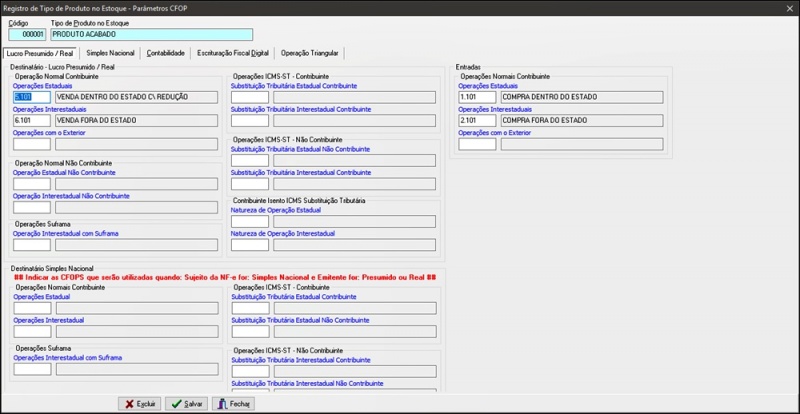The image size is (800, 414).
Task: Click the 5.101 Operações Estaduais code field
Action: (x=32, y=97)
